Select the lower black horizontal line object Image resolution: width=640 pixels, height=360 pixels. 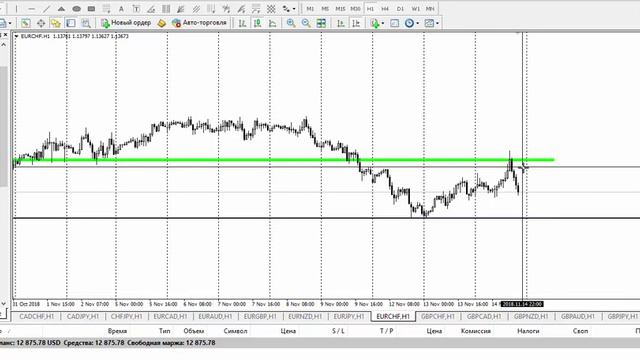point(327,218)
